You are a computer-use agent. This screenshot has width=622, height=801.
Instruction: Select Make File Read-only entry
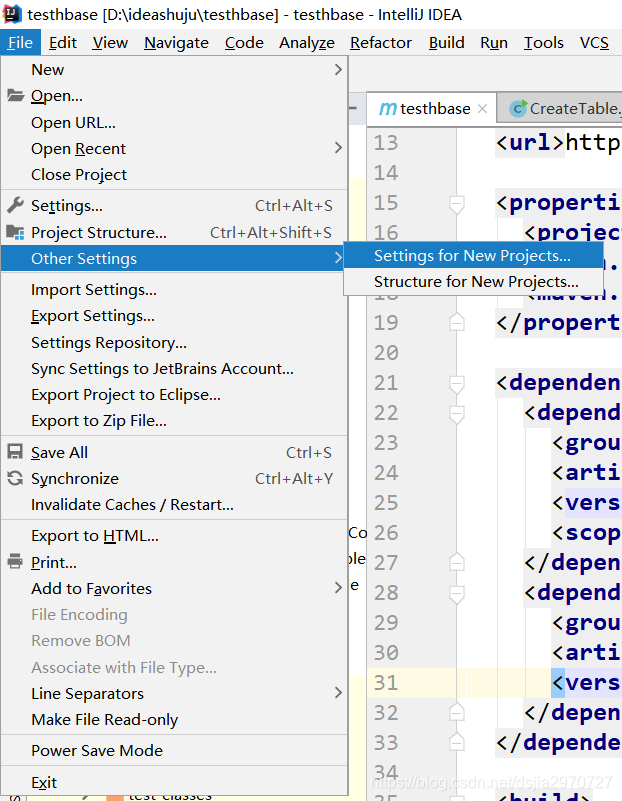pos(174,719)
